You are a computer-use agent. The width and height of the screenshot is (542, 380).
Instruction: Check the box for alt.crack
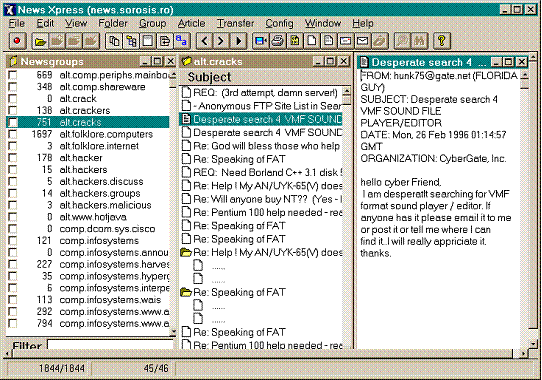[12, 99]
